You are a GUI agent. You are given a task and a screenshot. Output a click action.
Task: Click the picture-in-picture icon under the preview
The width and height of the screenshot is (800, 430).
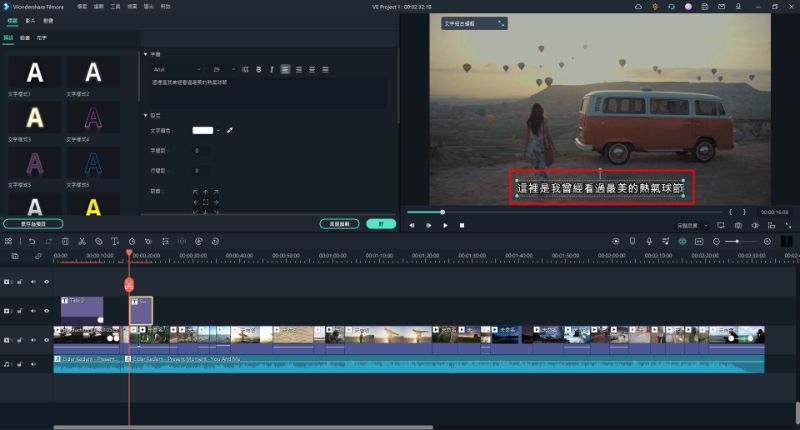pyautogui.click(x=771, y=225)
